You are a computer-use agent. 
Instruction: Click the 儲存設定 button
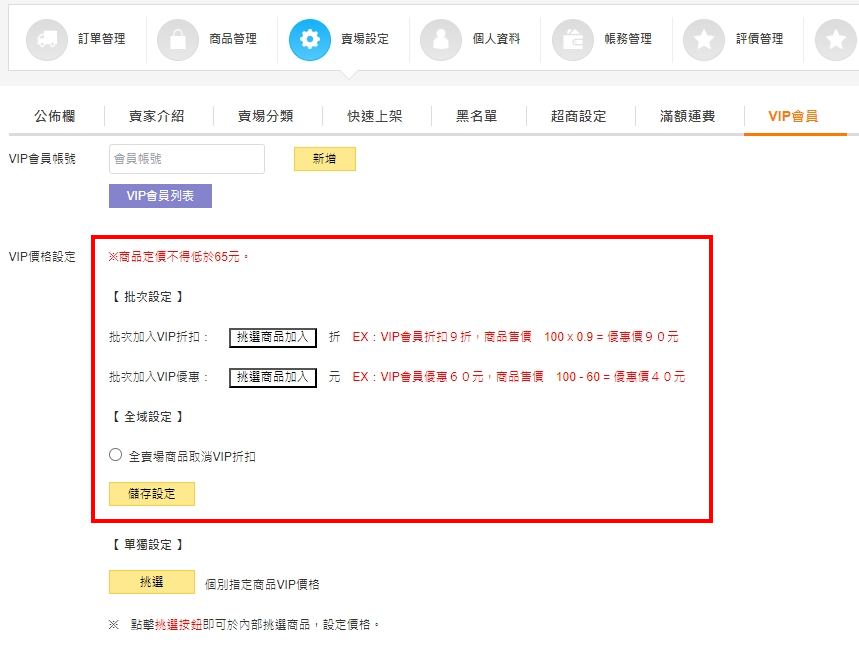pyautogui.click(x=152, y=494)
